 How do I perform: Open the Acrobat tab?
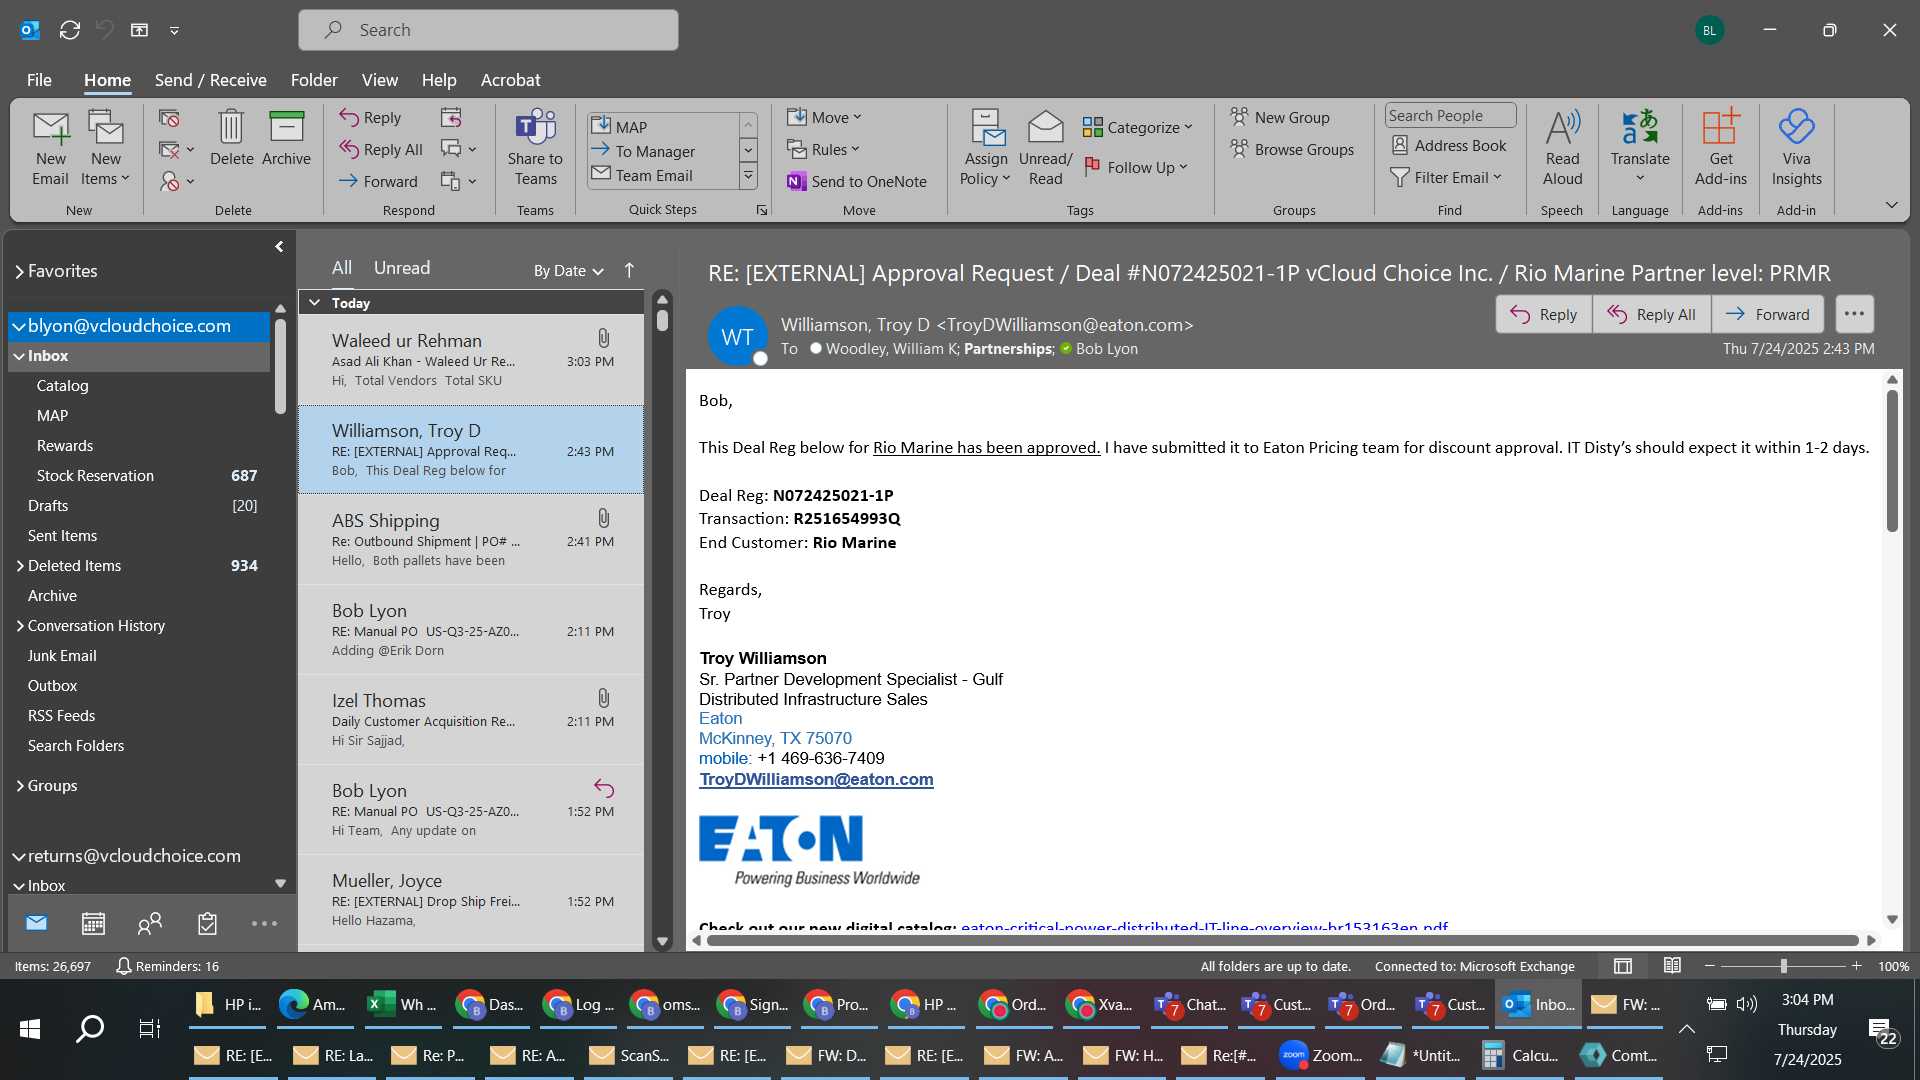point(510,80)
